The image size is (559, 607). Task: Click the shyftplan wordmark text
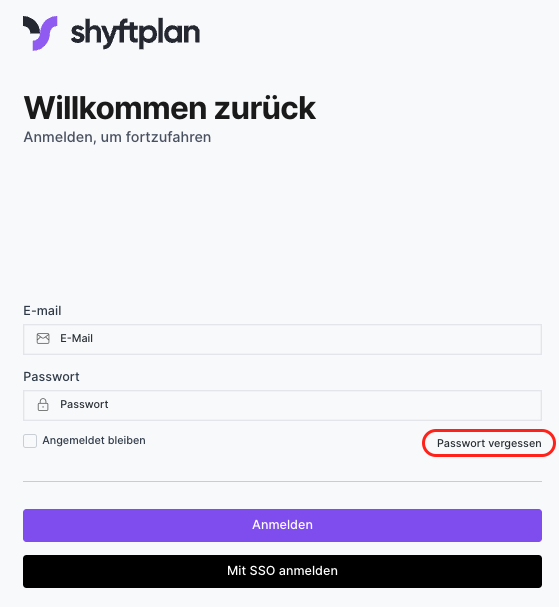pyautogui.click(x=135, y=34)
